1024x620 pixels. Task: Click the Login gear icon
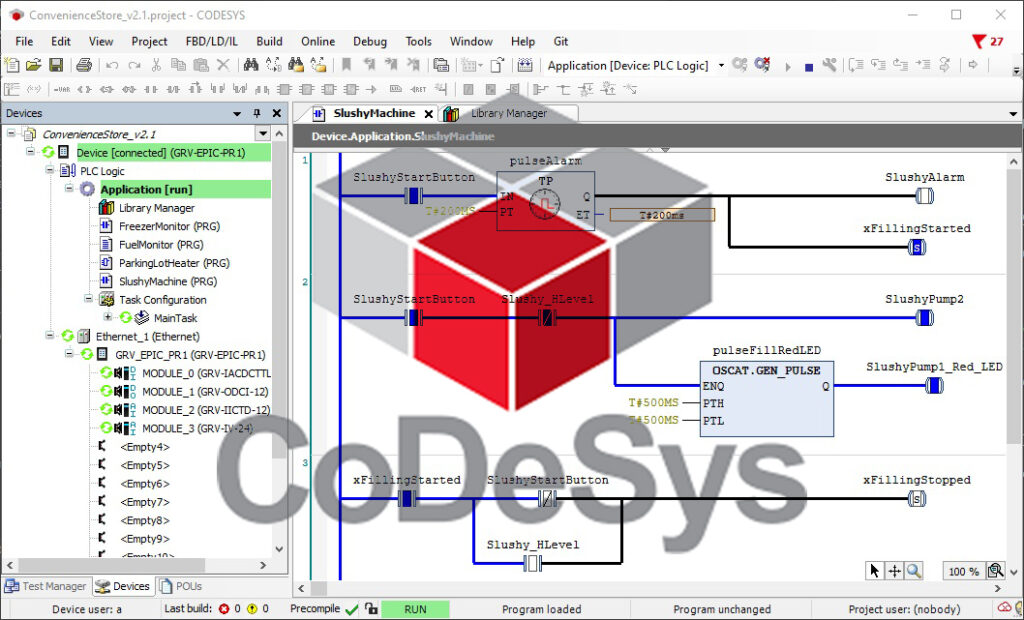739,65
